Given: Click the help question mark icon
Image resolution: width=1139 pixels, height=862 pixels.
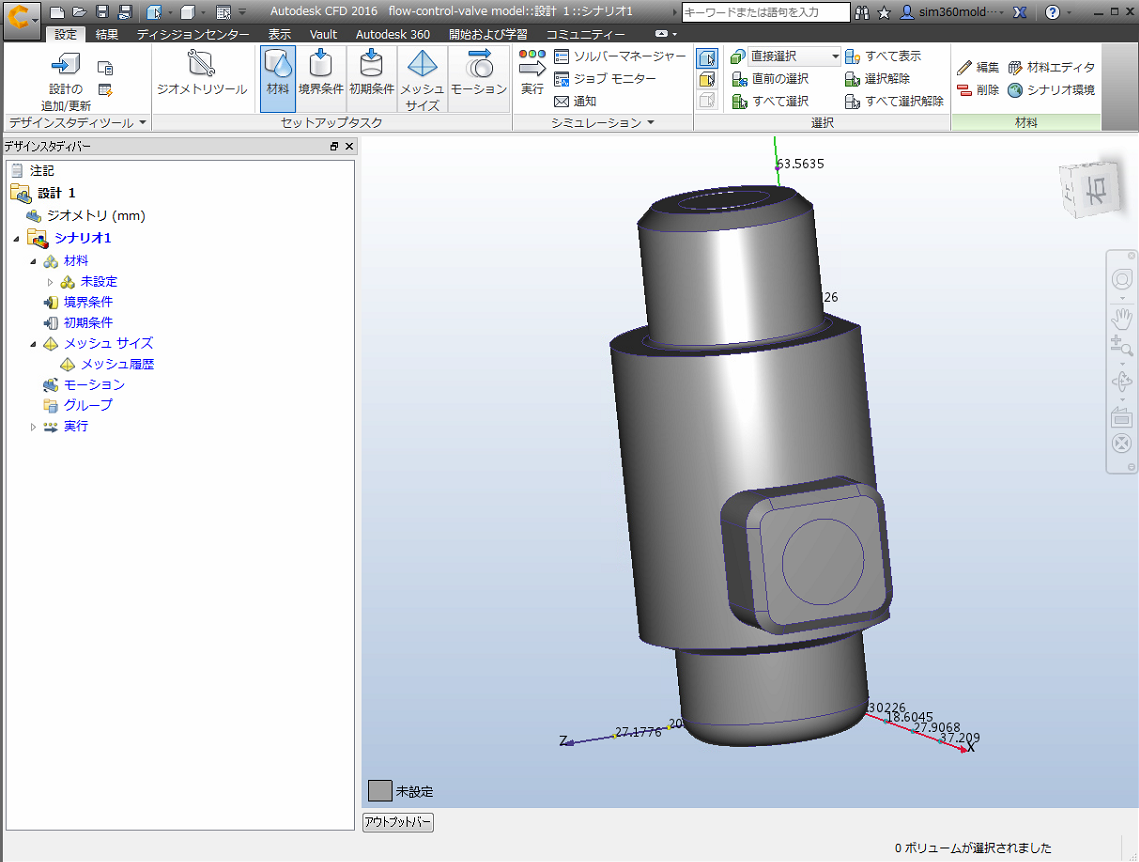Looking at the screenshot, I should point(1052,12).
